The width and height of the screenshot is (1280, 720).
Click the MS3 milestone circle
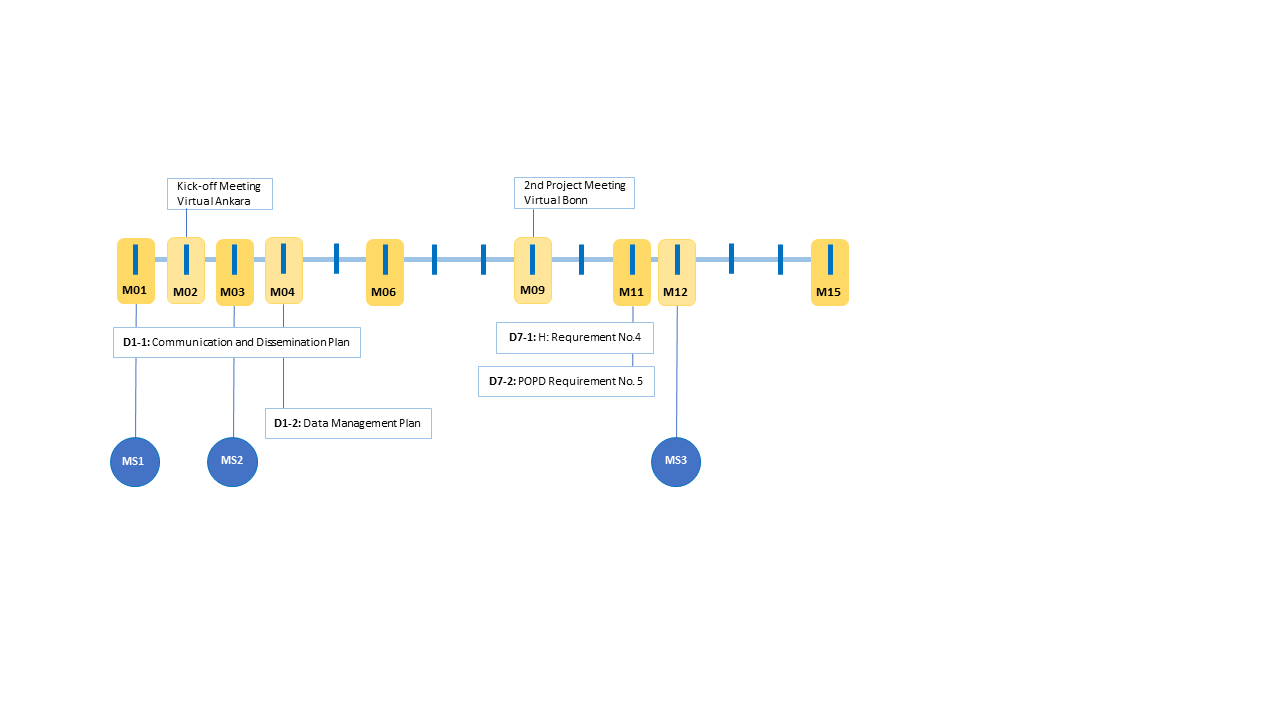pos(676,461)
